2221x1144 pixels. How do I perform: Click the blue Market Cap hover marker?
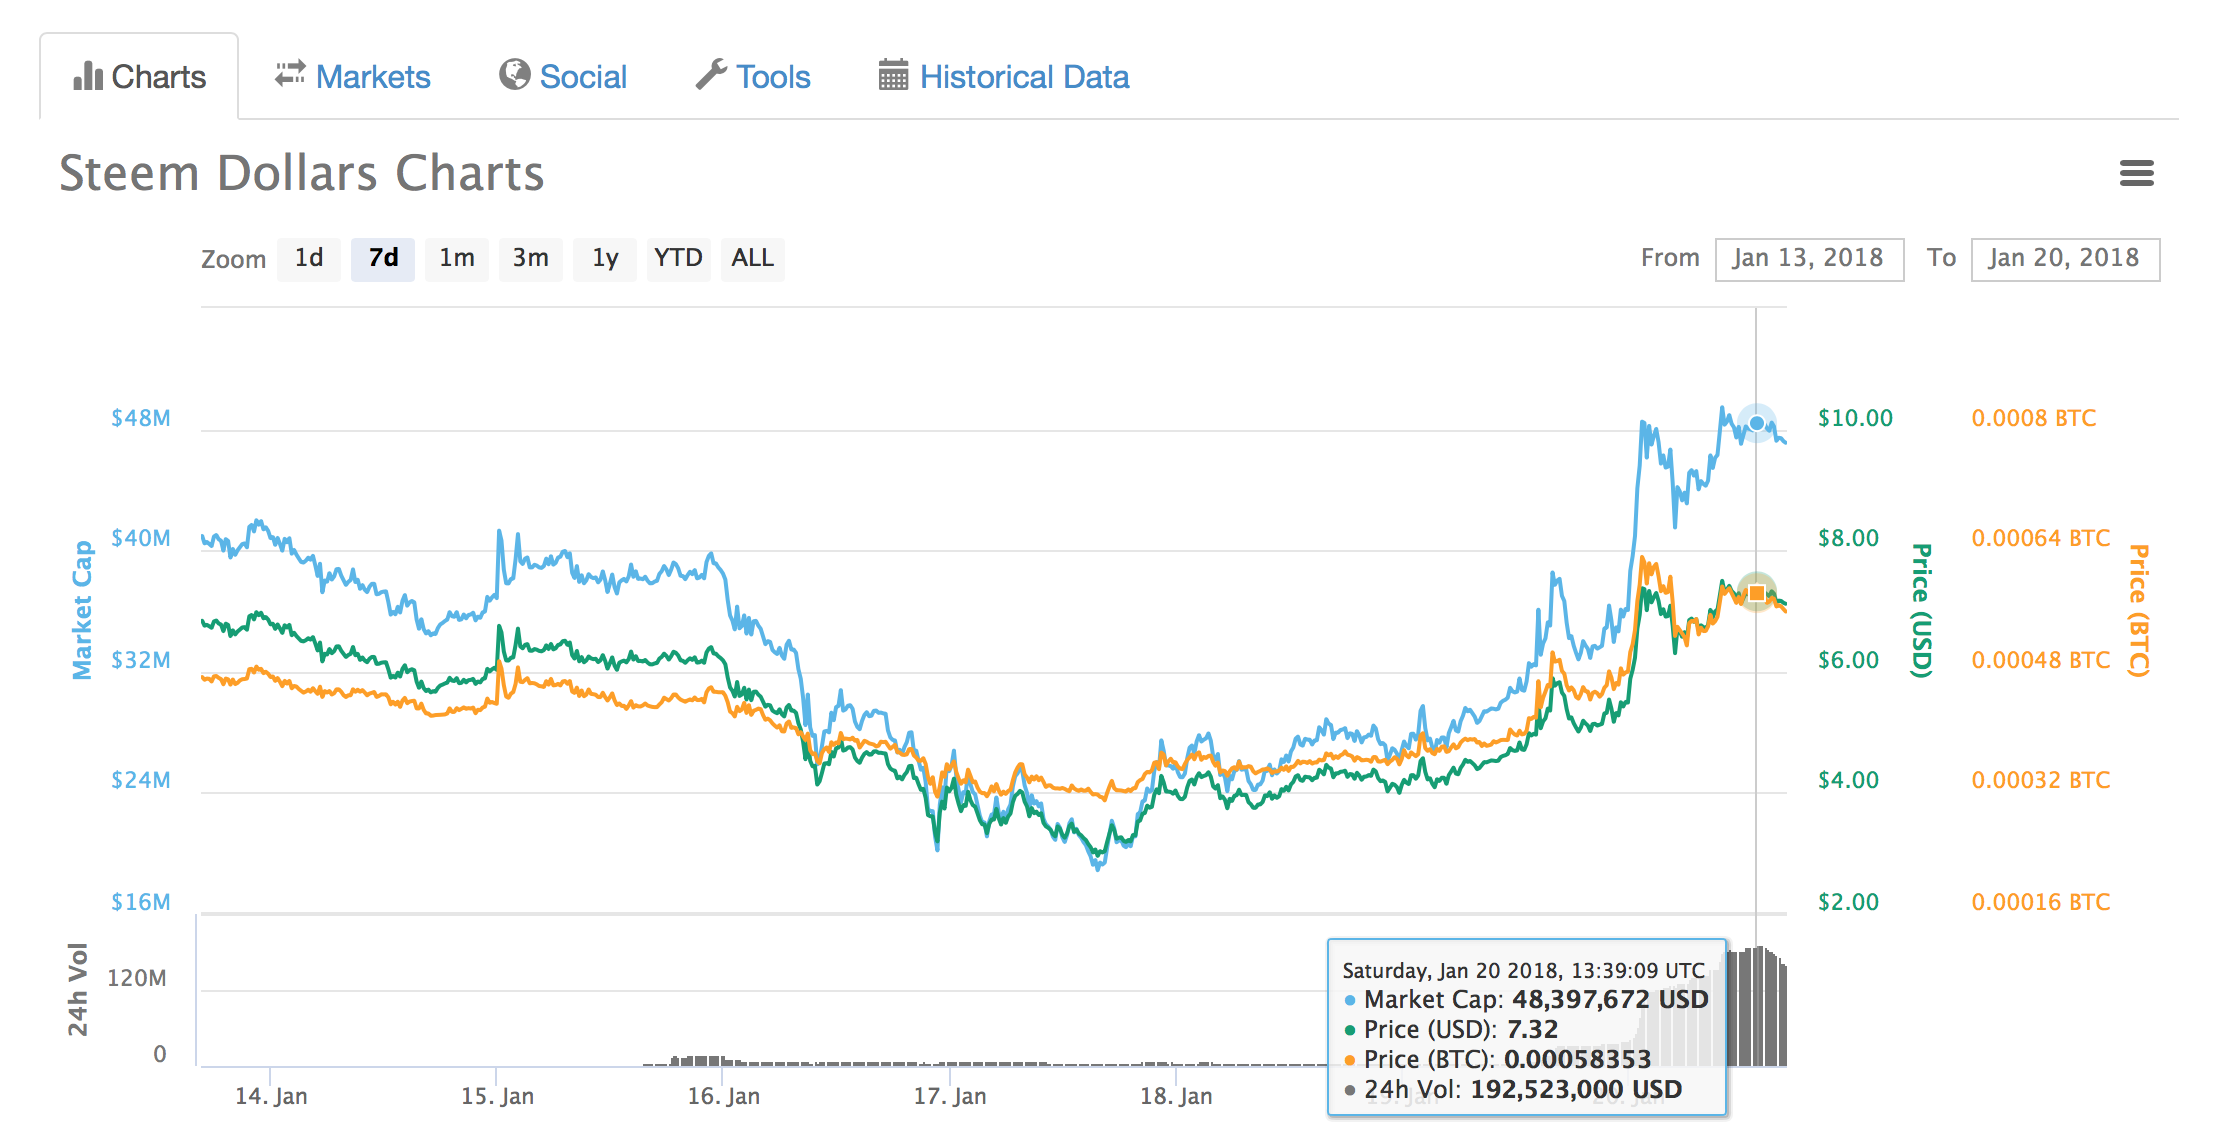(x=1756, y=423)
